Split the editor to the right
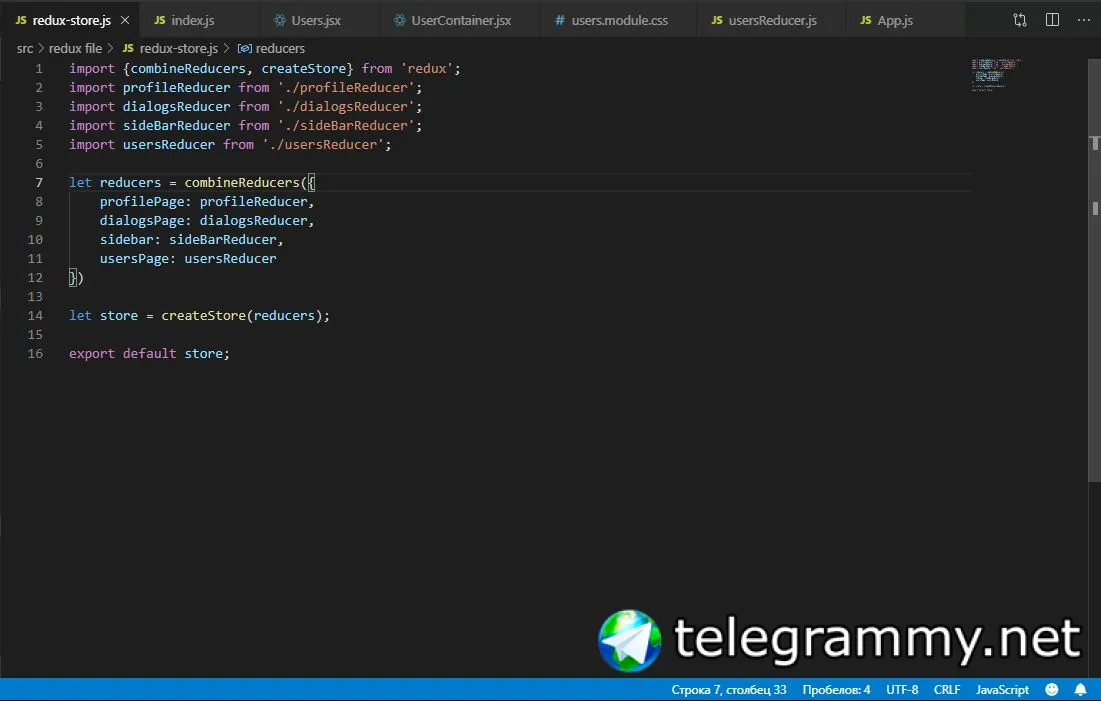The height and width of the screenshot is (701, 1101). point(1052,20)
